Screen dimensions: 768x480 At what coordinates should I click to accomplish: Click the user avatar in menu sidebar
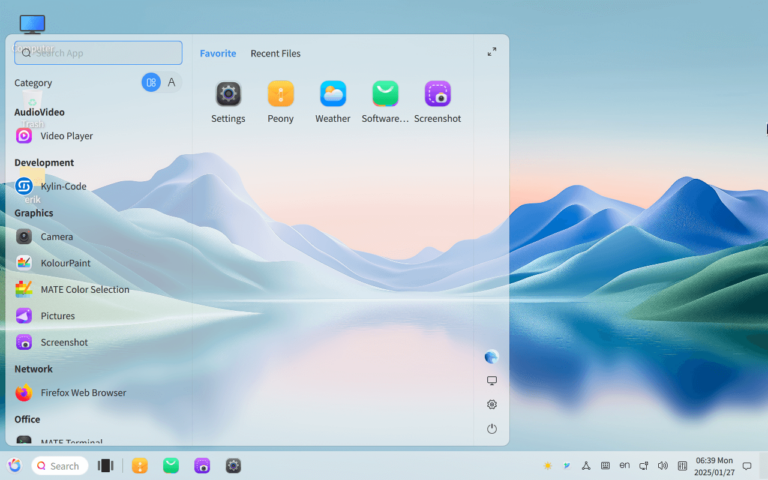[492, 357]
